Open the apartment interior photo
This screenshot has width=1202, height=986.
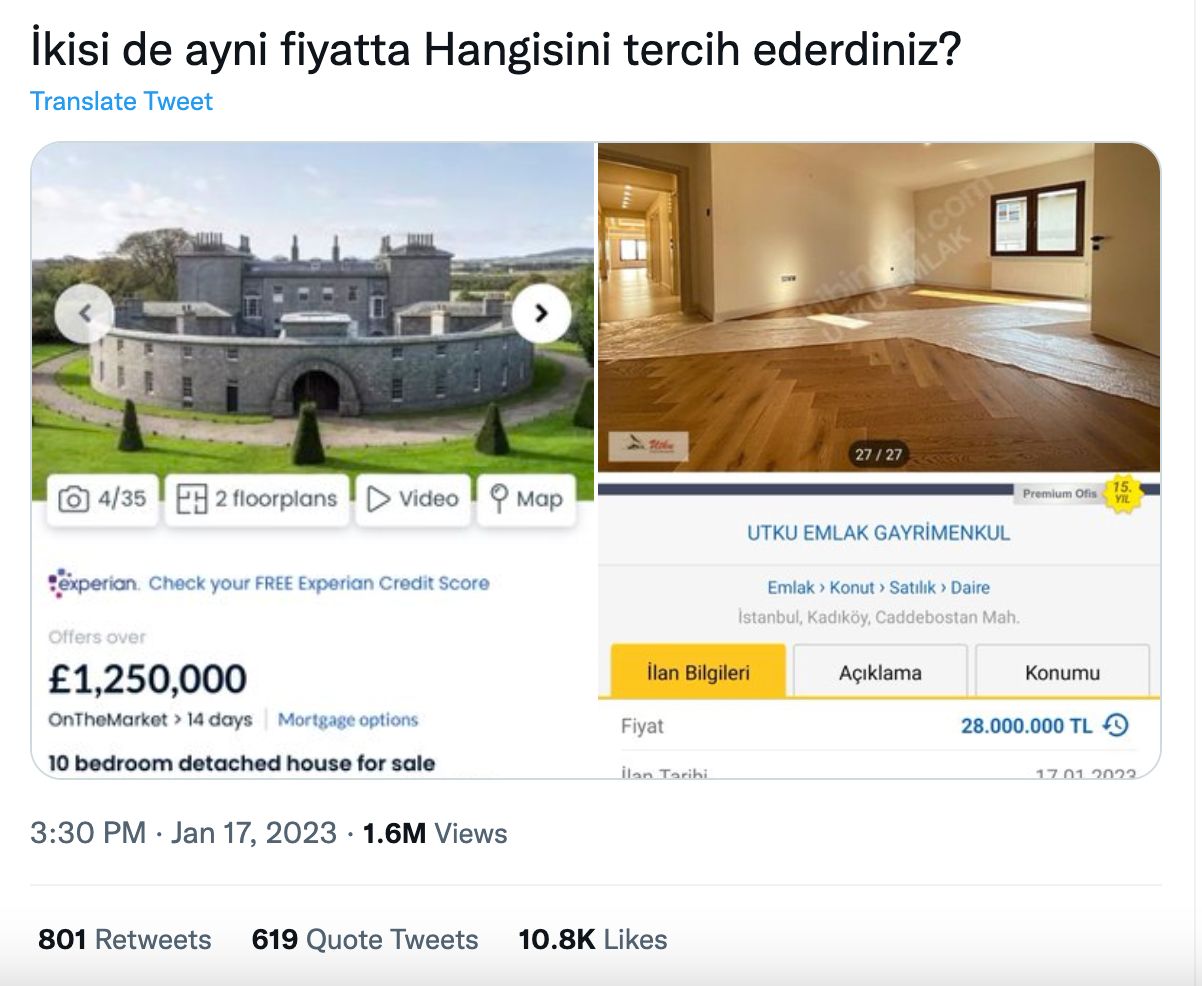click(x=878, y=306)
